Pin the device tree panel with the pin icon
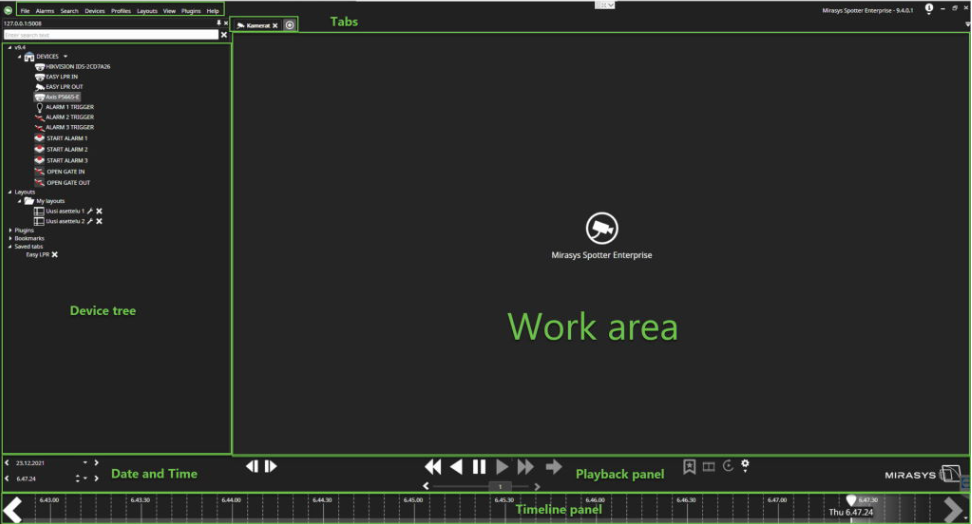Screen dimensions: 972x524 click(x=218, y=22)
